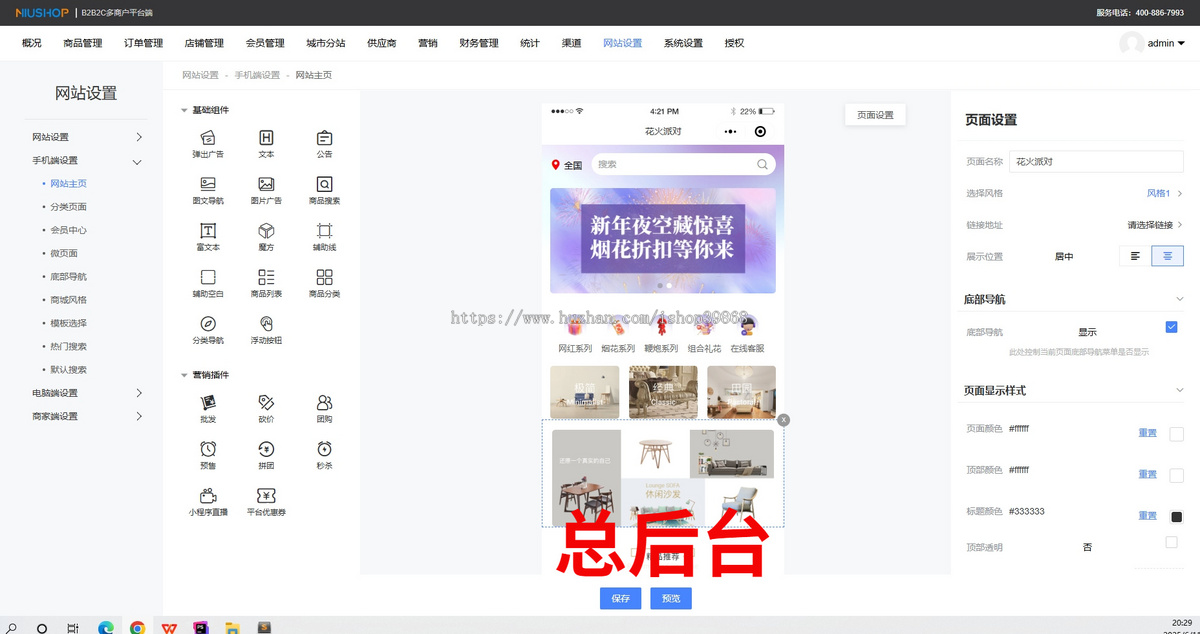This screenshot has width=1200, height=634.
Task: Open the 会员管理 top menu
Action: (265, 43)
